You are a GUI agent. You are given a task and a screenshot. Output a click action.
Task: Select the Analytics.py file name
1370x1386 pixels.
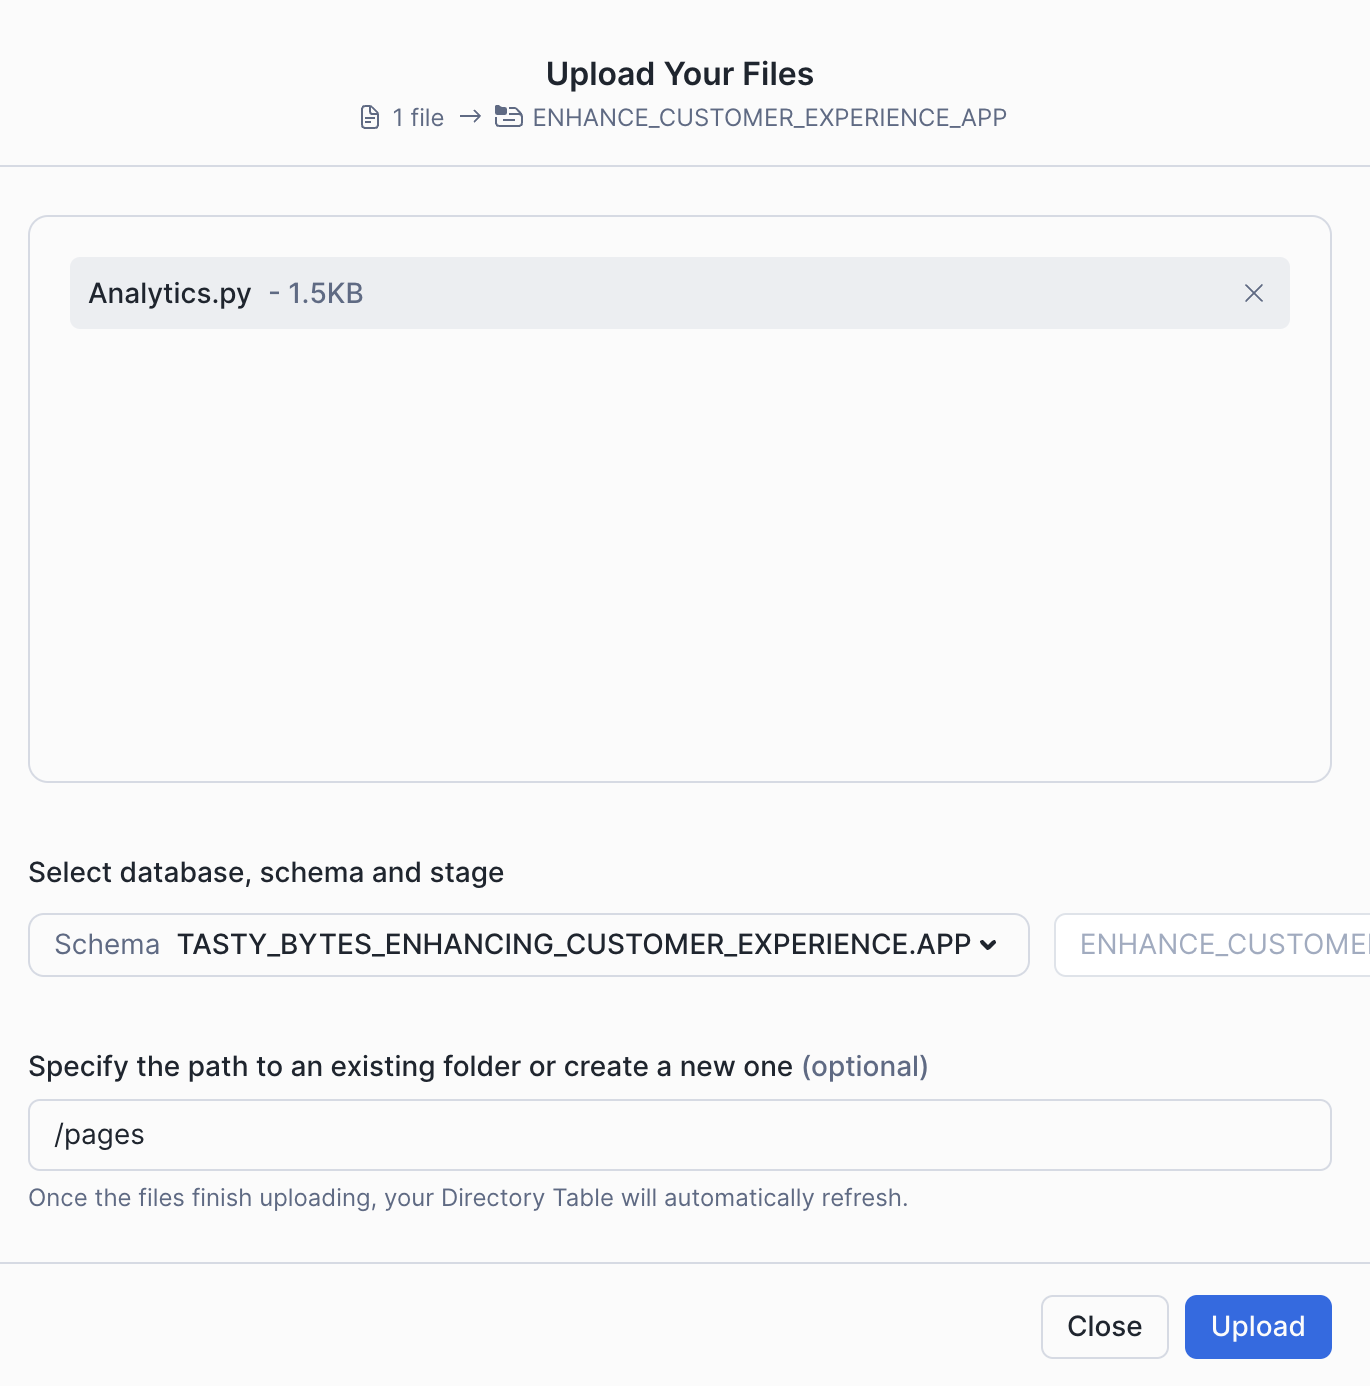[x=170, y=294]
